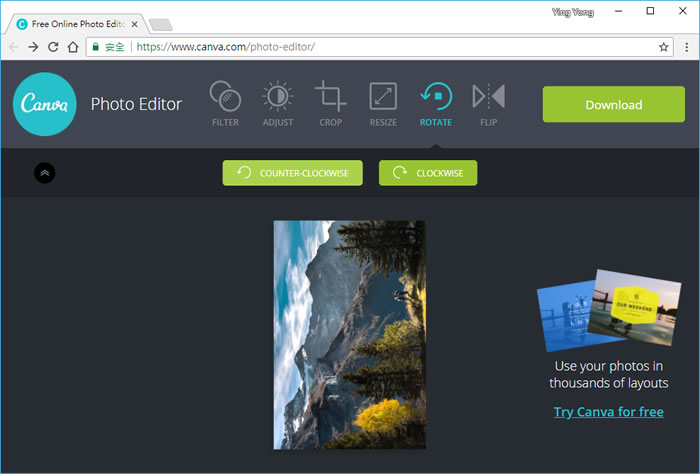
Task: Open the Chrome three-dot menu
Action: (x=687, y=47)
